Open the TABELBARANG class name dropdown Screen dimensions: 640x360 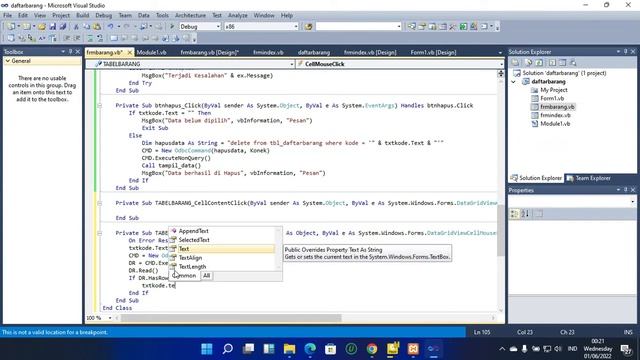[x=291, y=64]
